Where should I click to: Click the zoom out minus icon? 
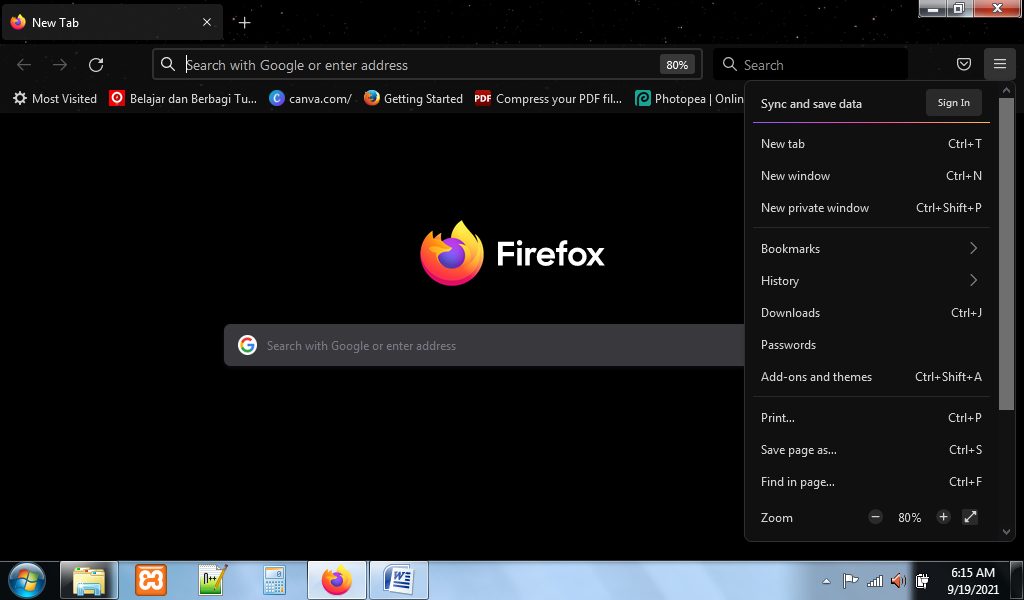click(876, 517)
